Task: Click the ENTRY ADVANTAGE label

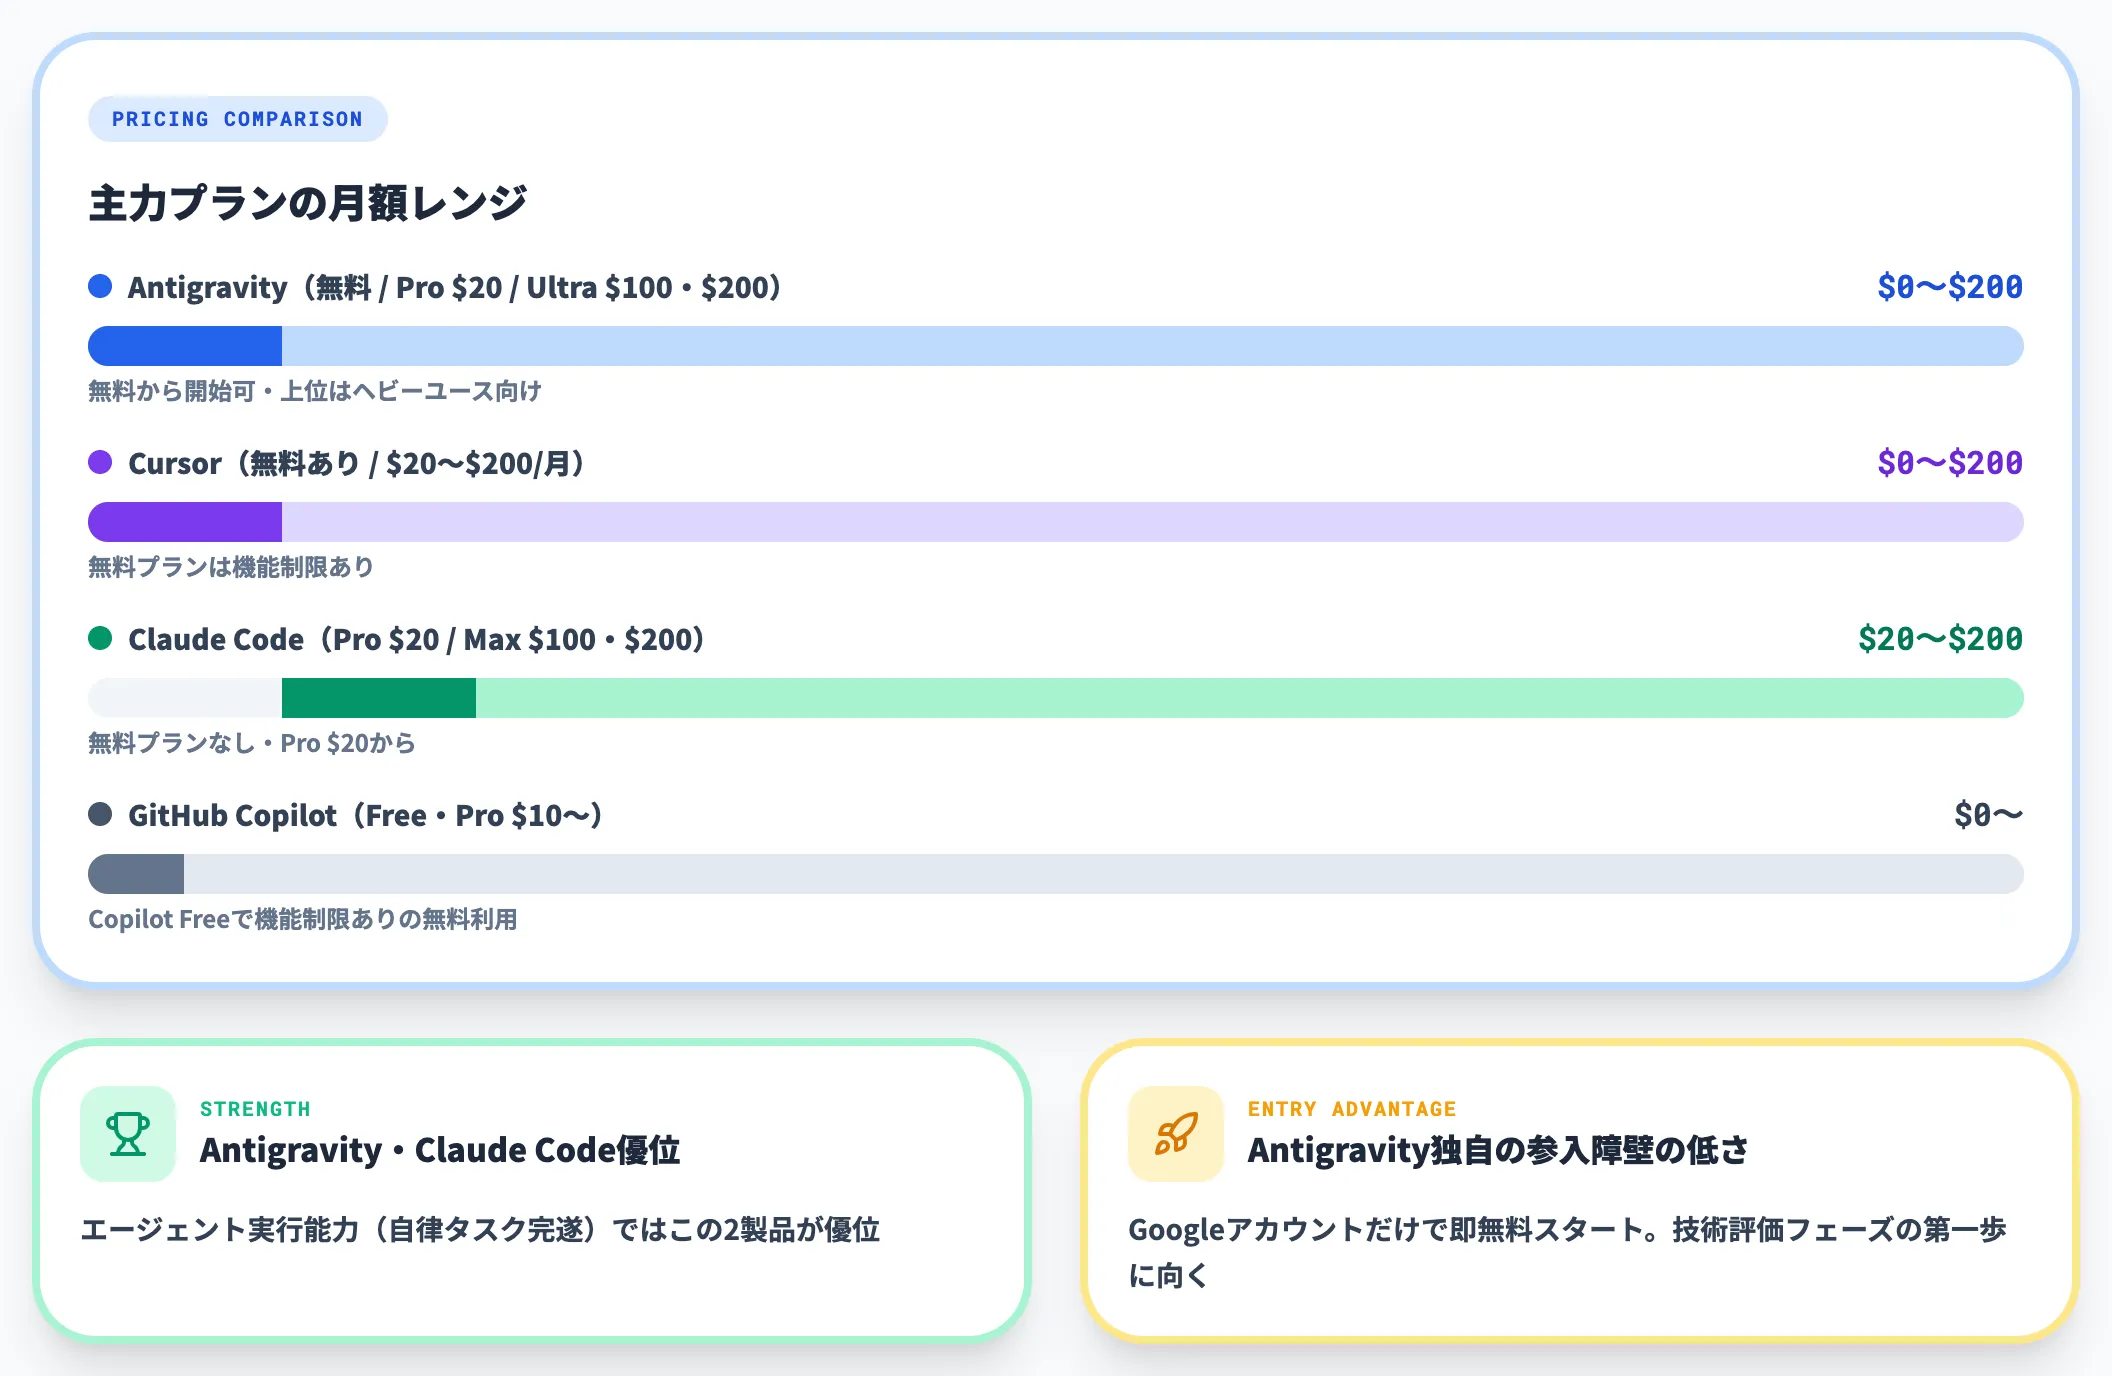Action: tap(1352, 1109)
